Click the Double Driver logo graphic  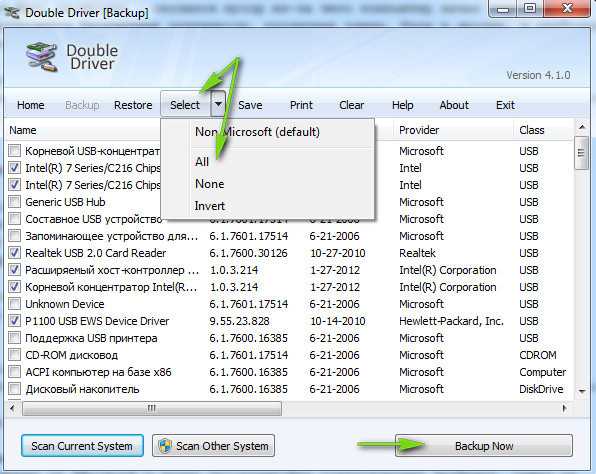pos(41,57)
